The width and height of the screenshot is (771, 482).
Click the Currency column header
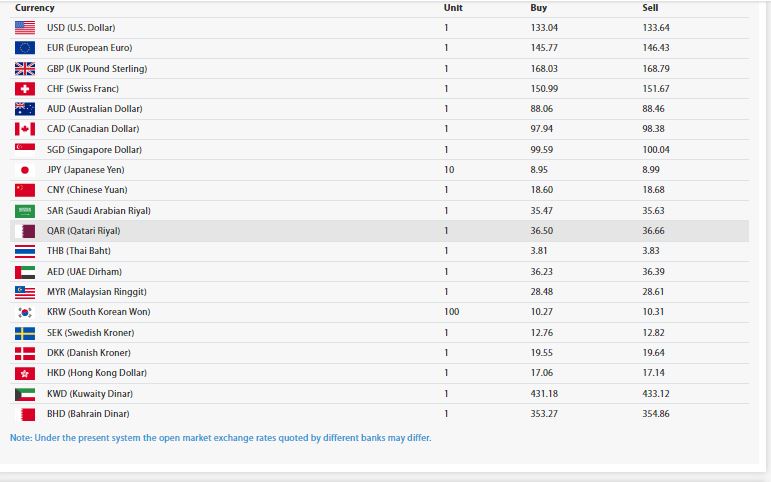point(35,8)
